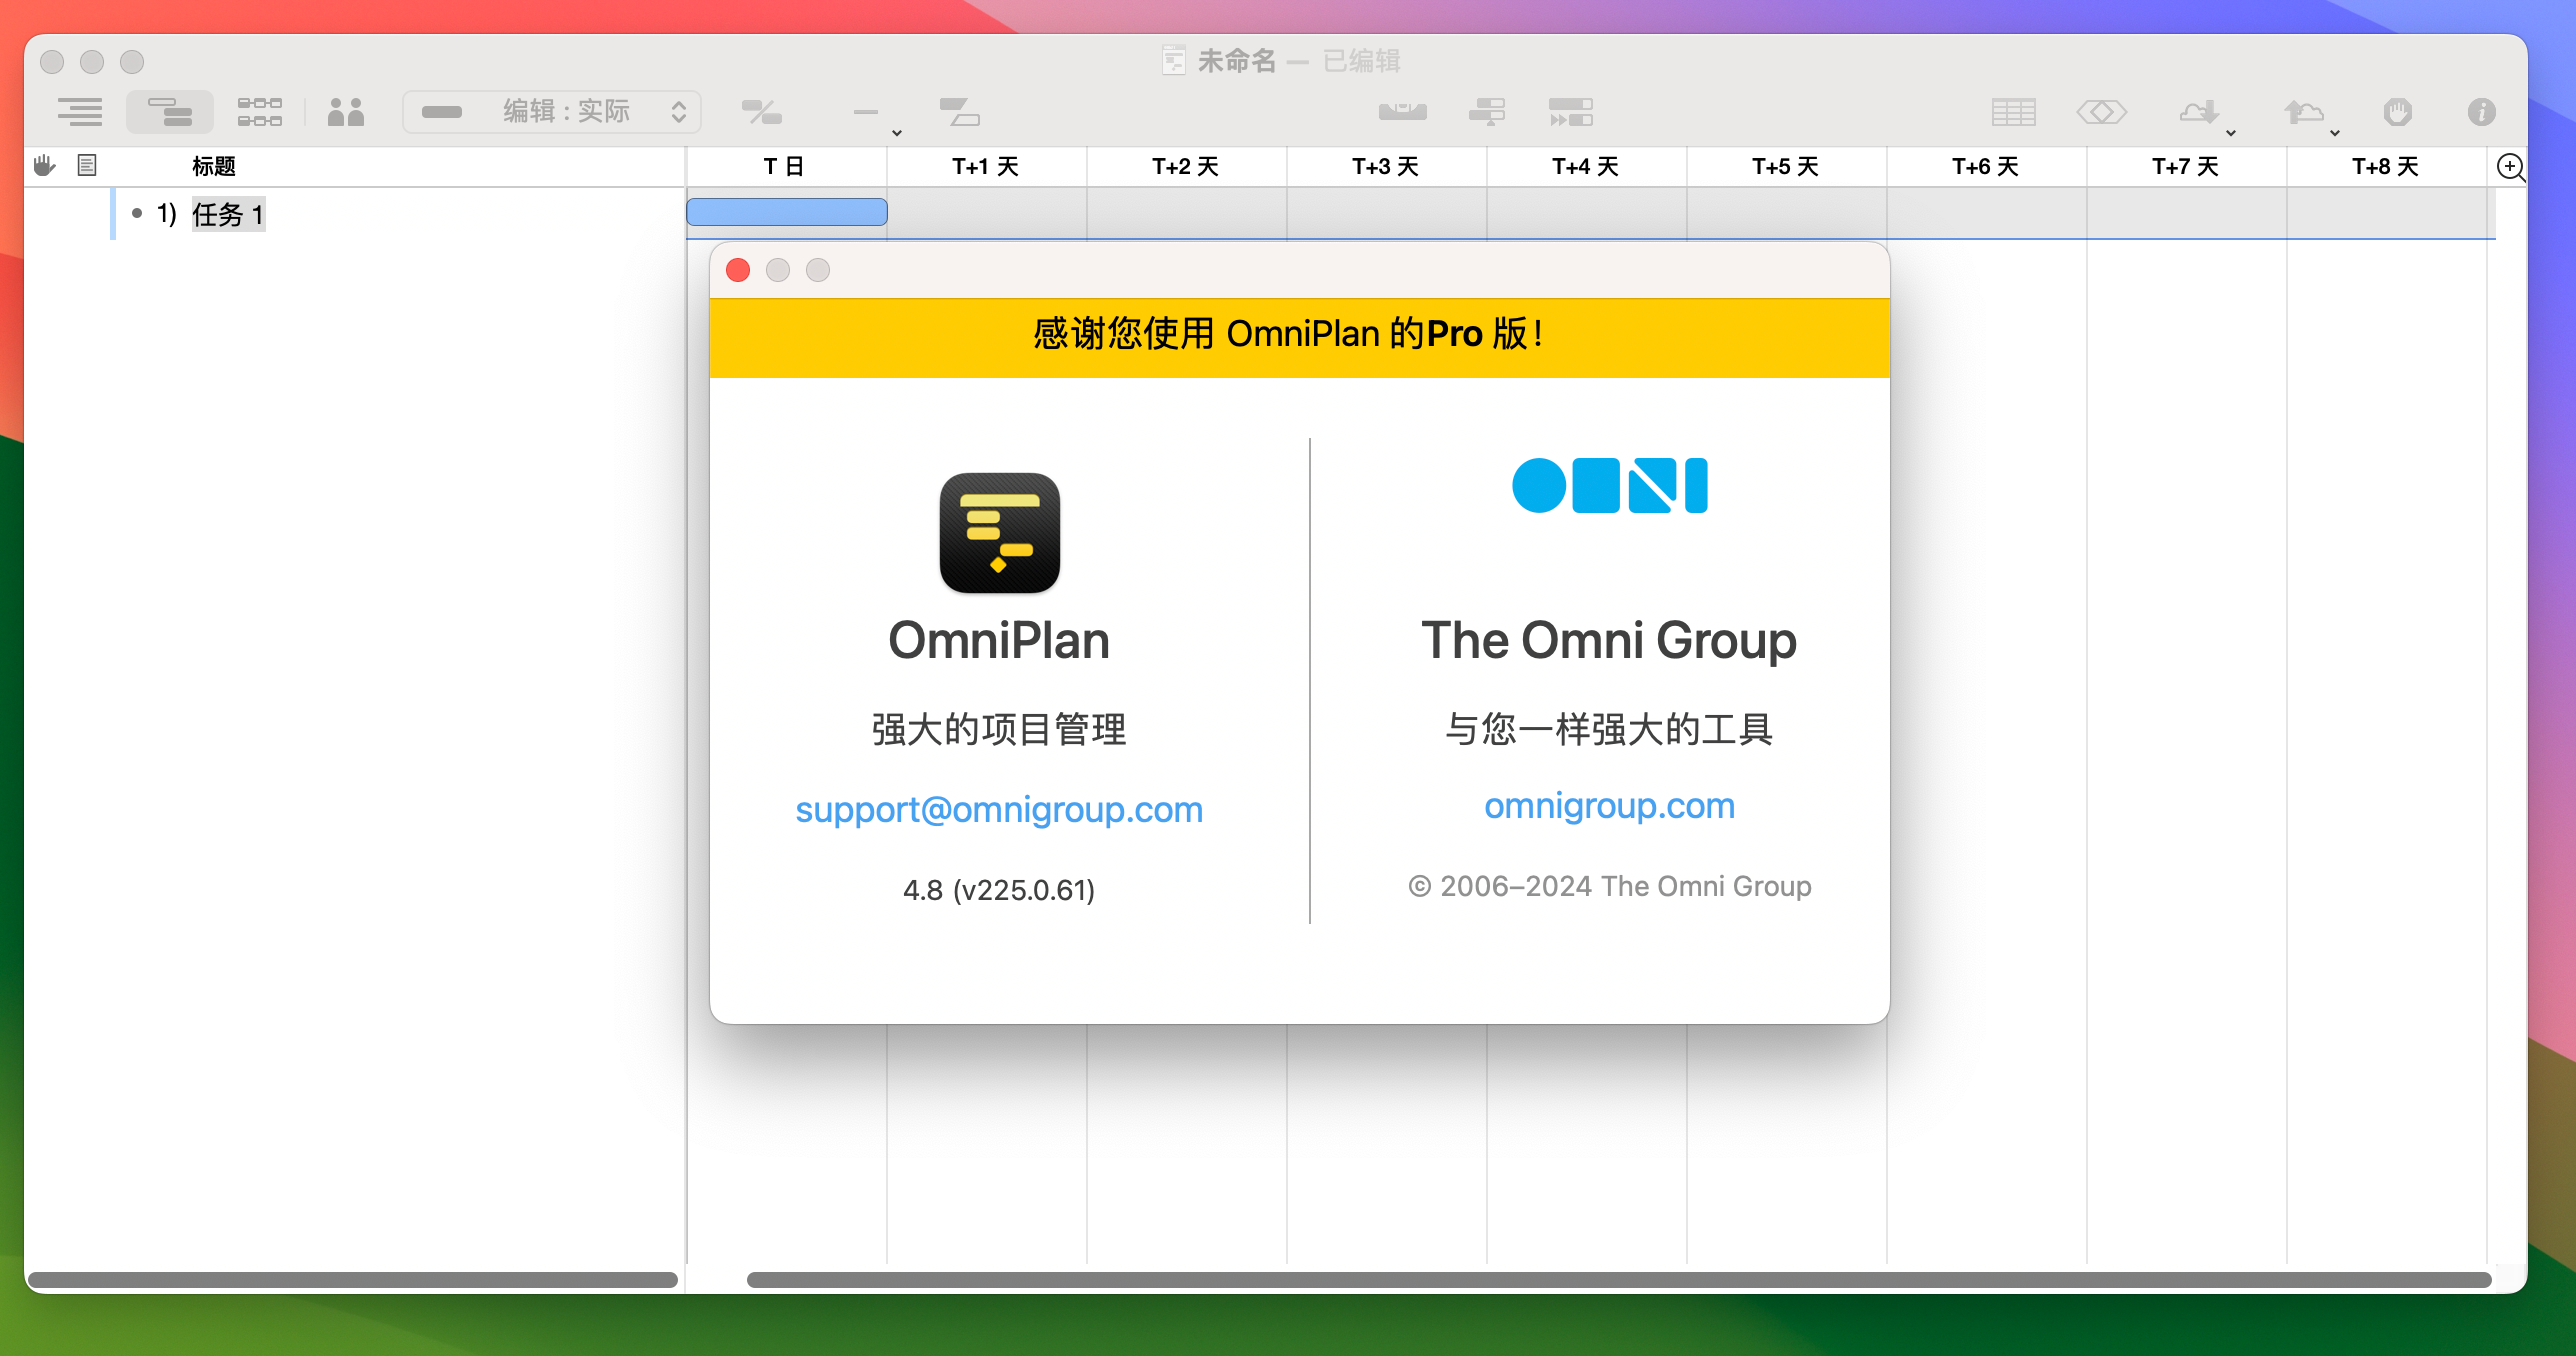Click the 未命名 document title in title bar
This screenshot has height=1356, width=2576.
tap(1237, 61)
